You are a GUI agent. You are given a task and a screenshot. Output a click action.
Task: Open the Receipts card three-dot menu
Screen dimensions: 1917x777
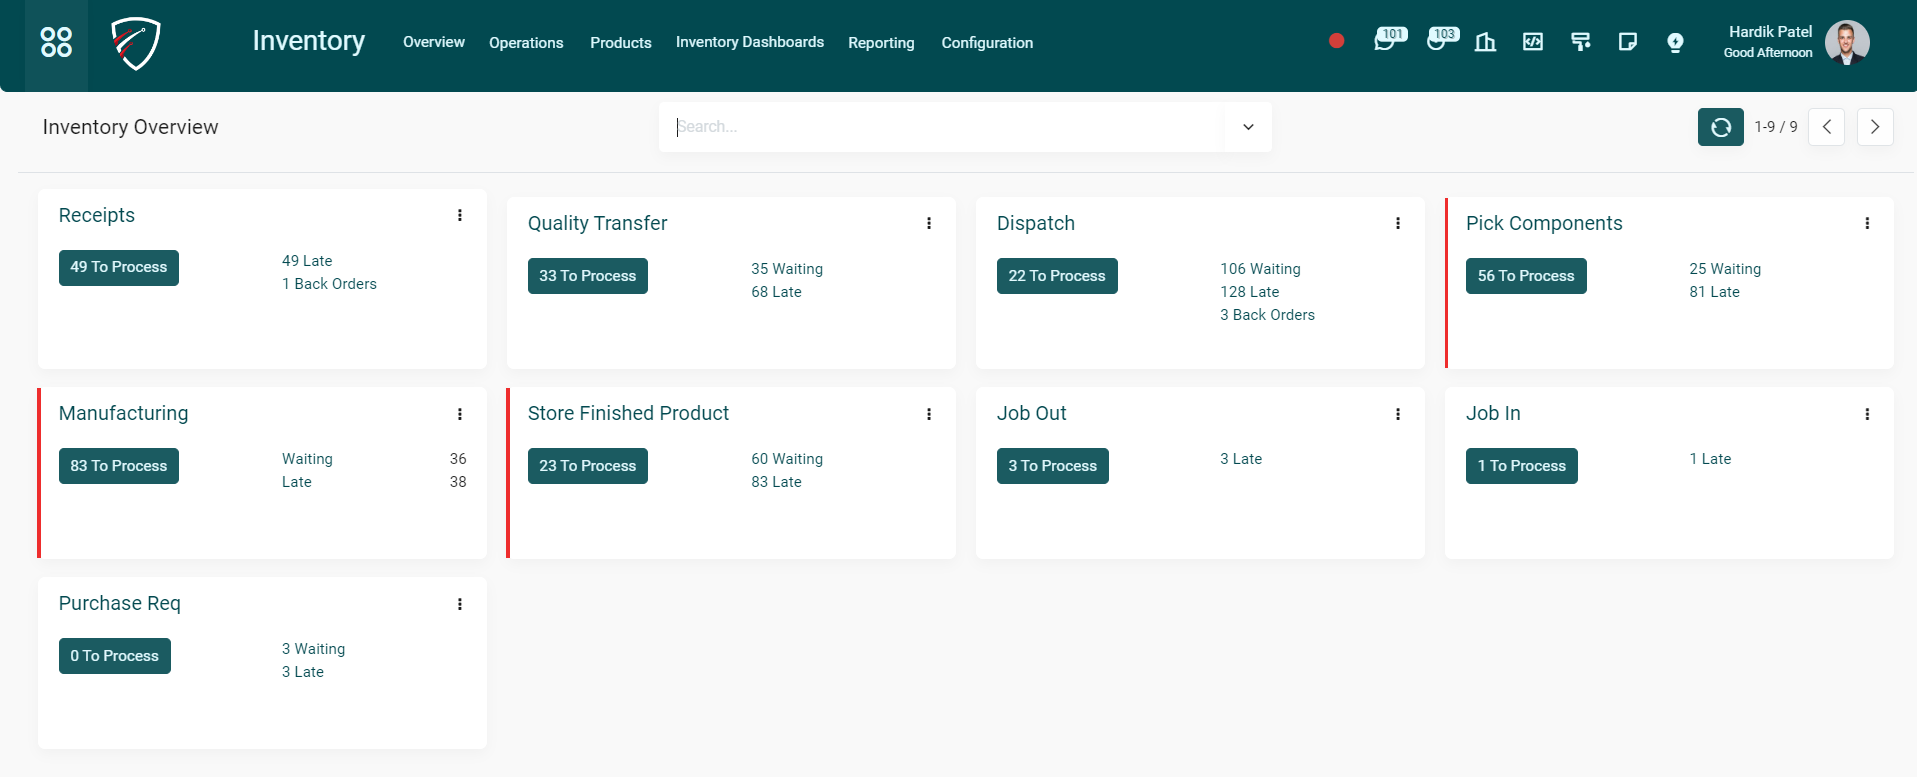(460, 215)
